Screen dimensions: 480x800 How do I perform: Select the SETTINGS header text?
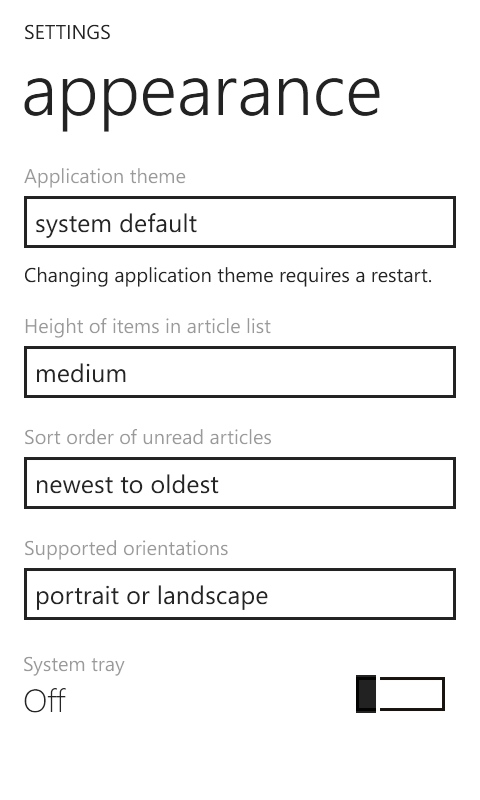coord(67,33)
